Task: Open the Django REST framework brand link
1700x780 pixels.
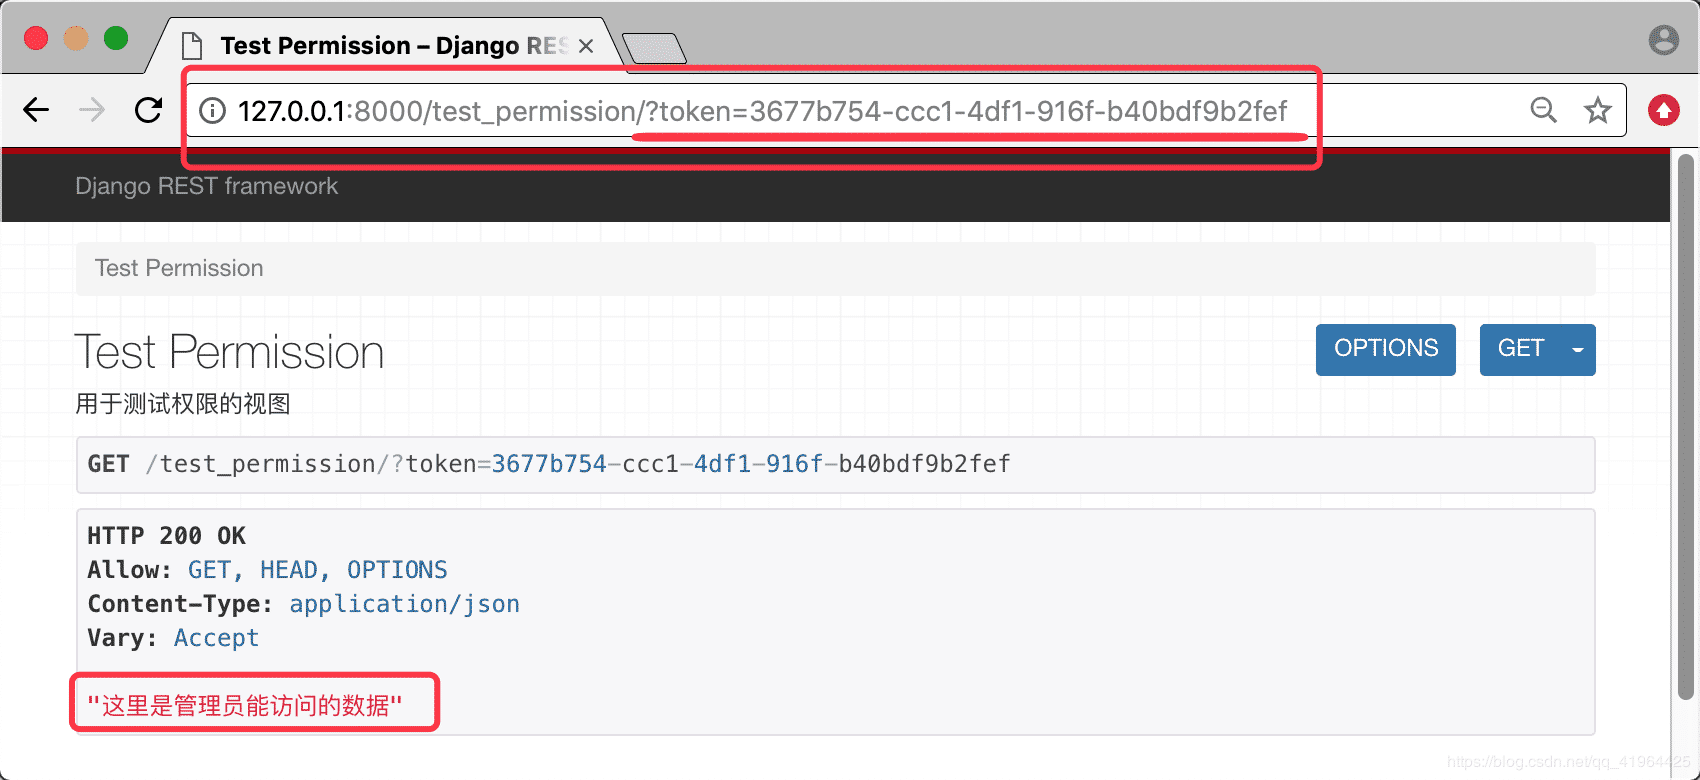Action: pos(206,186)
